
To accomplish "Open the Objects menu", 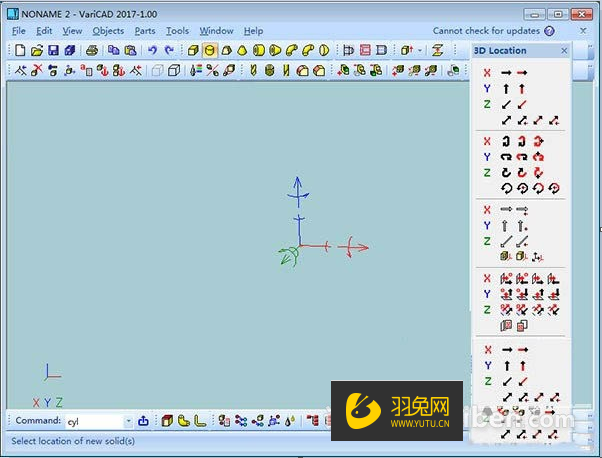I will [108, 31].
